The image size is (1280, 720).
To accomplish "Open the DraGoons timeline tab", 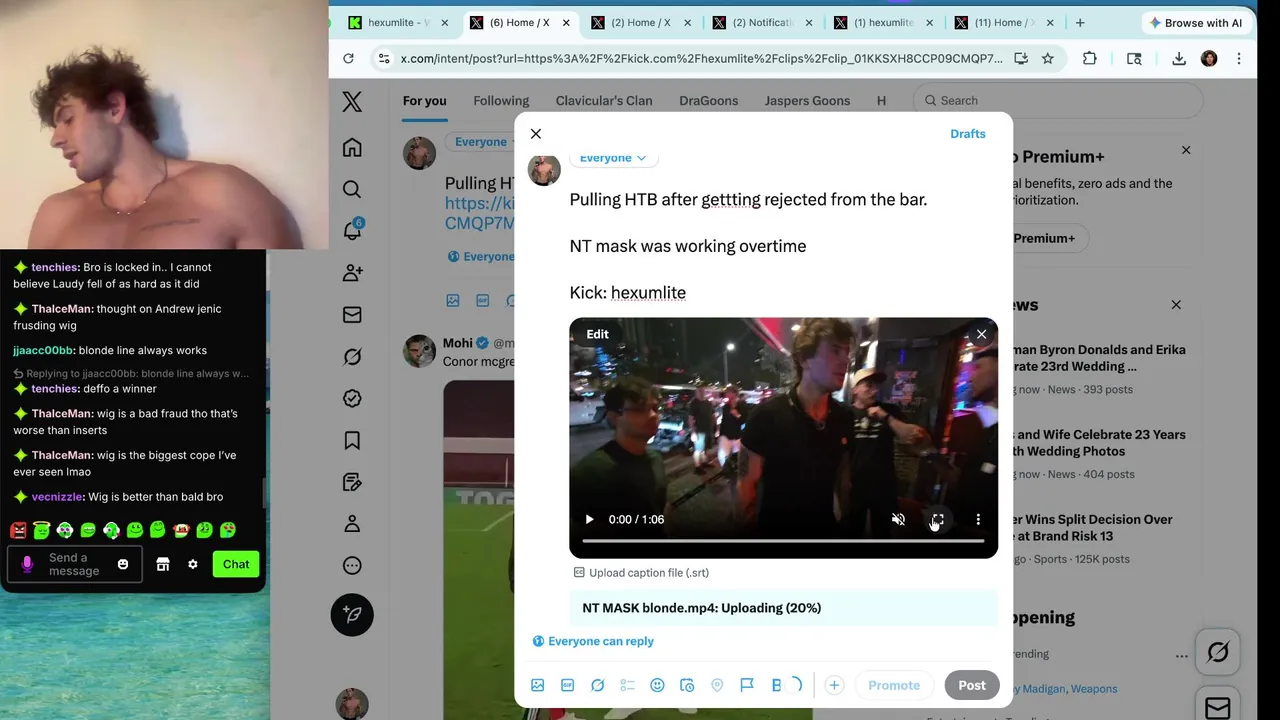I will tap(708, 100).
